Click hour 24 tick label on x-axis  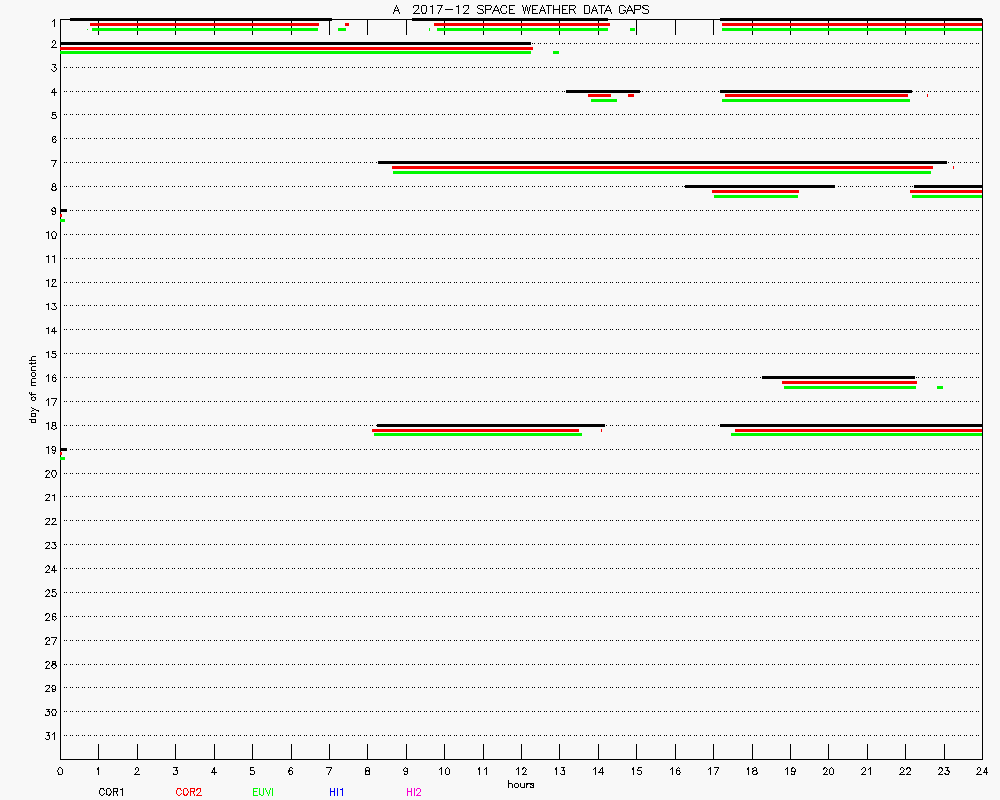[x=982, y=772]
